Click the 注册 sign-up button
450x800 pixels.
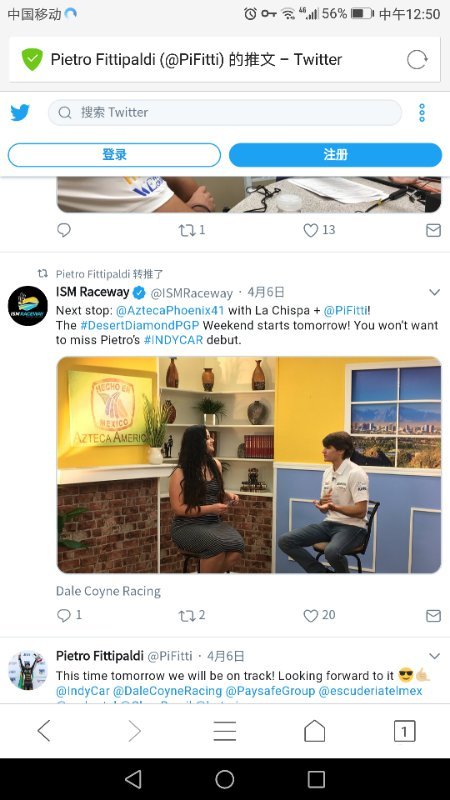coord(335,155)
